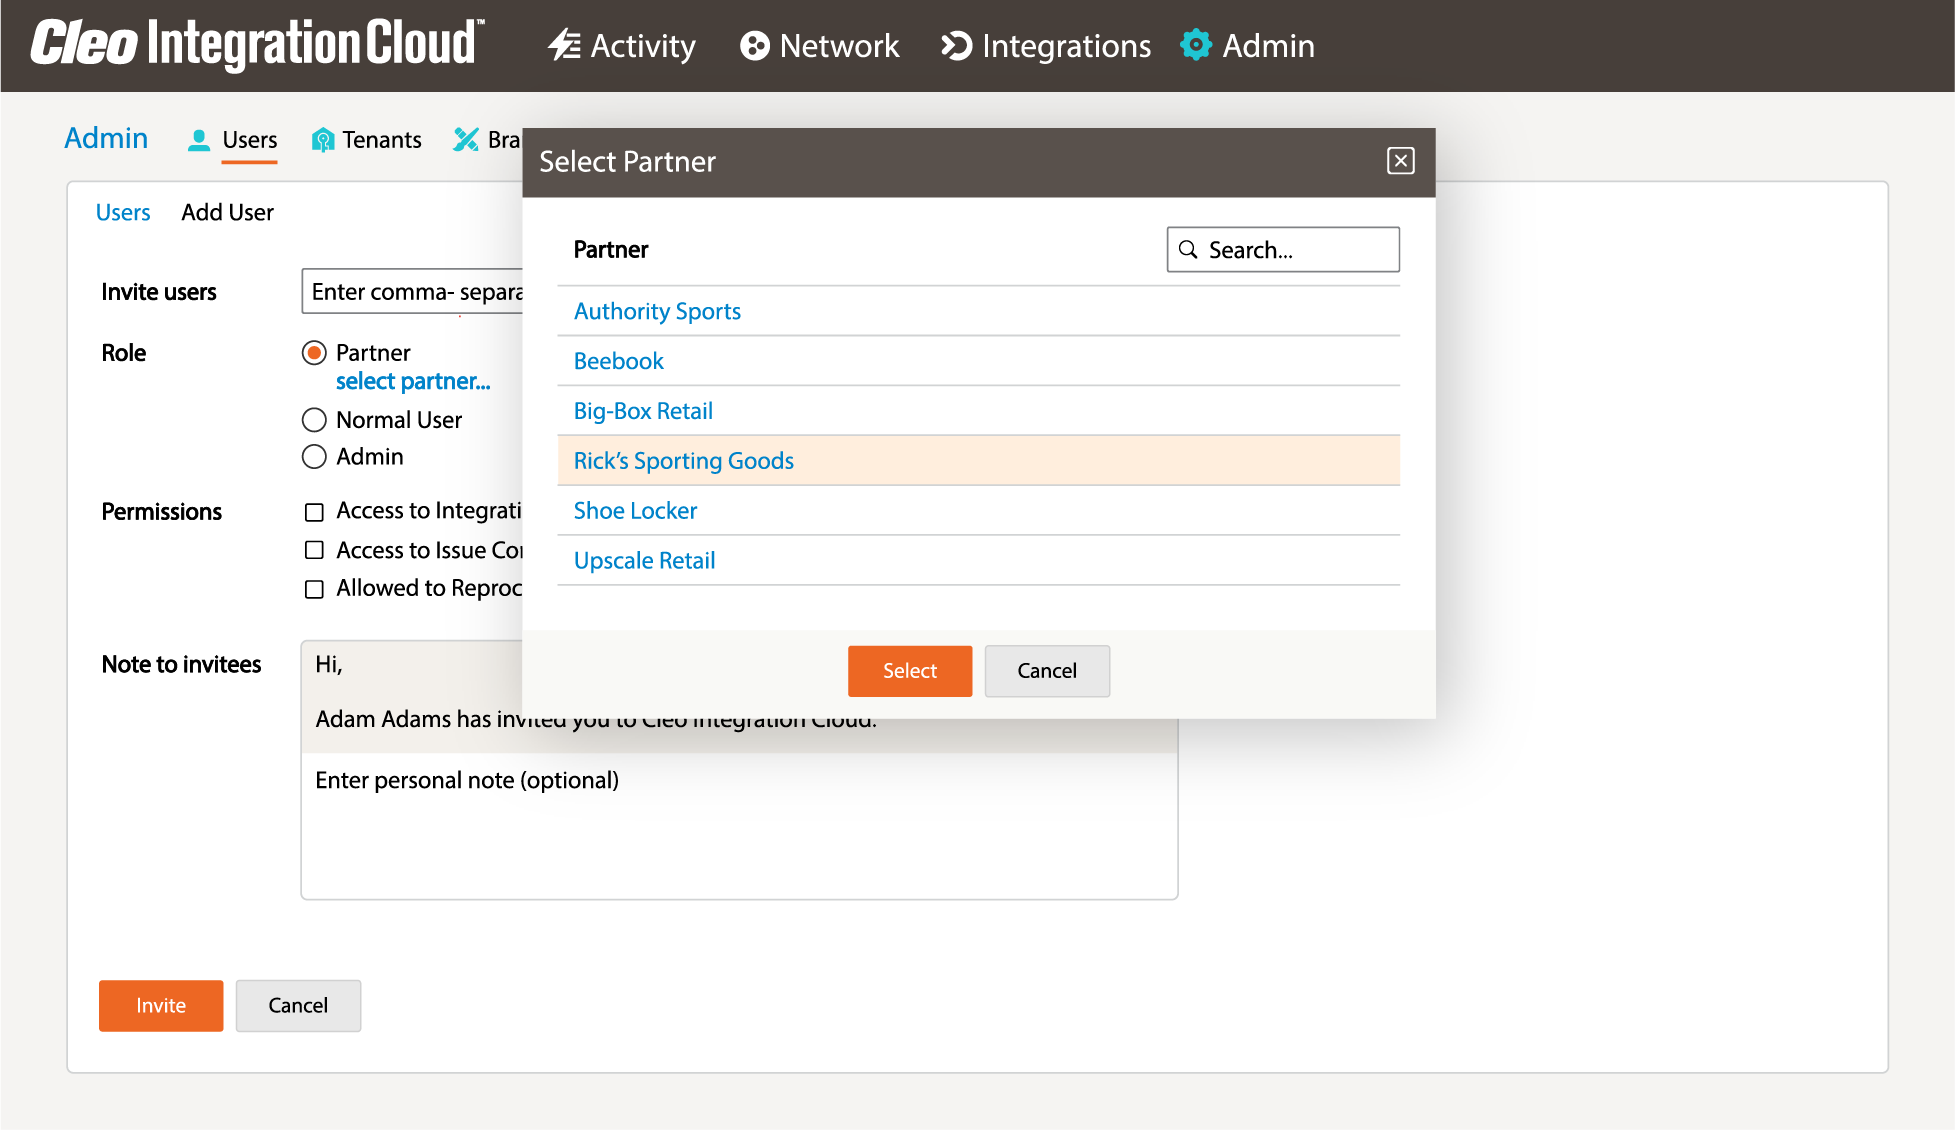Click the branding scissors icon next to Tenants
Screen dimensions: 1955x1130
pos(464,139)
